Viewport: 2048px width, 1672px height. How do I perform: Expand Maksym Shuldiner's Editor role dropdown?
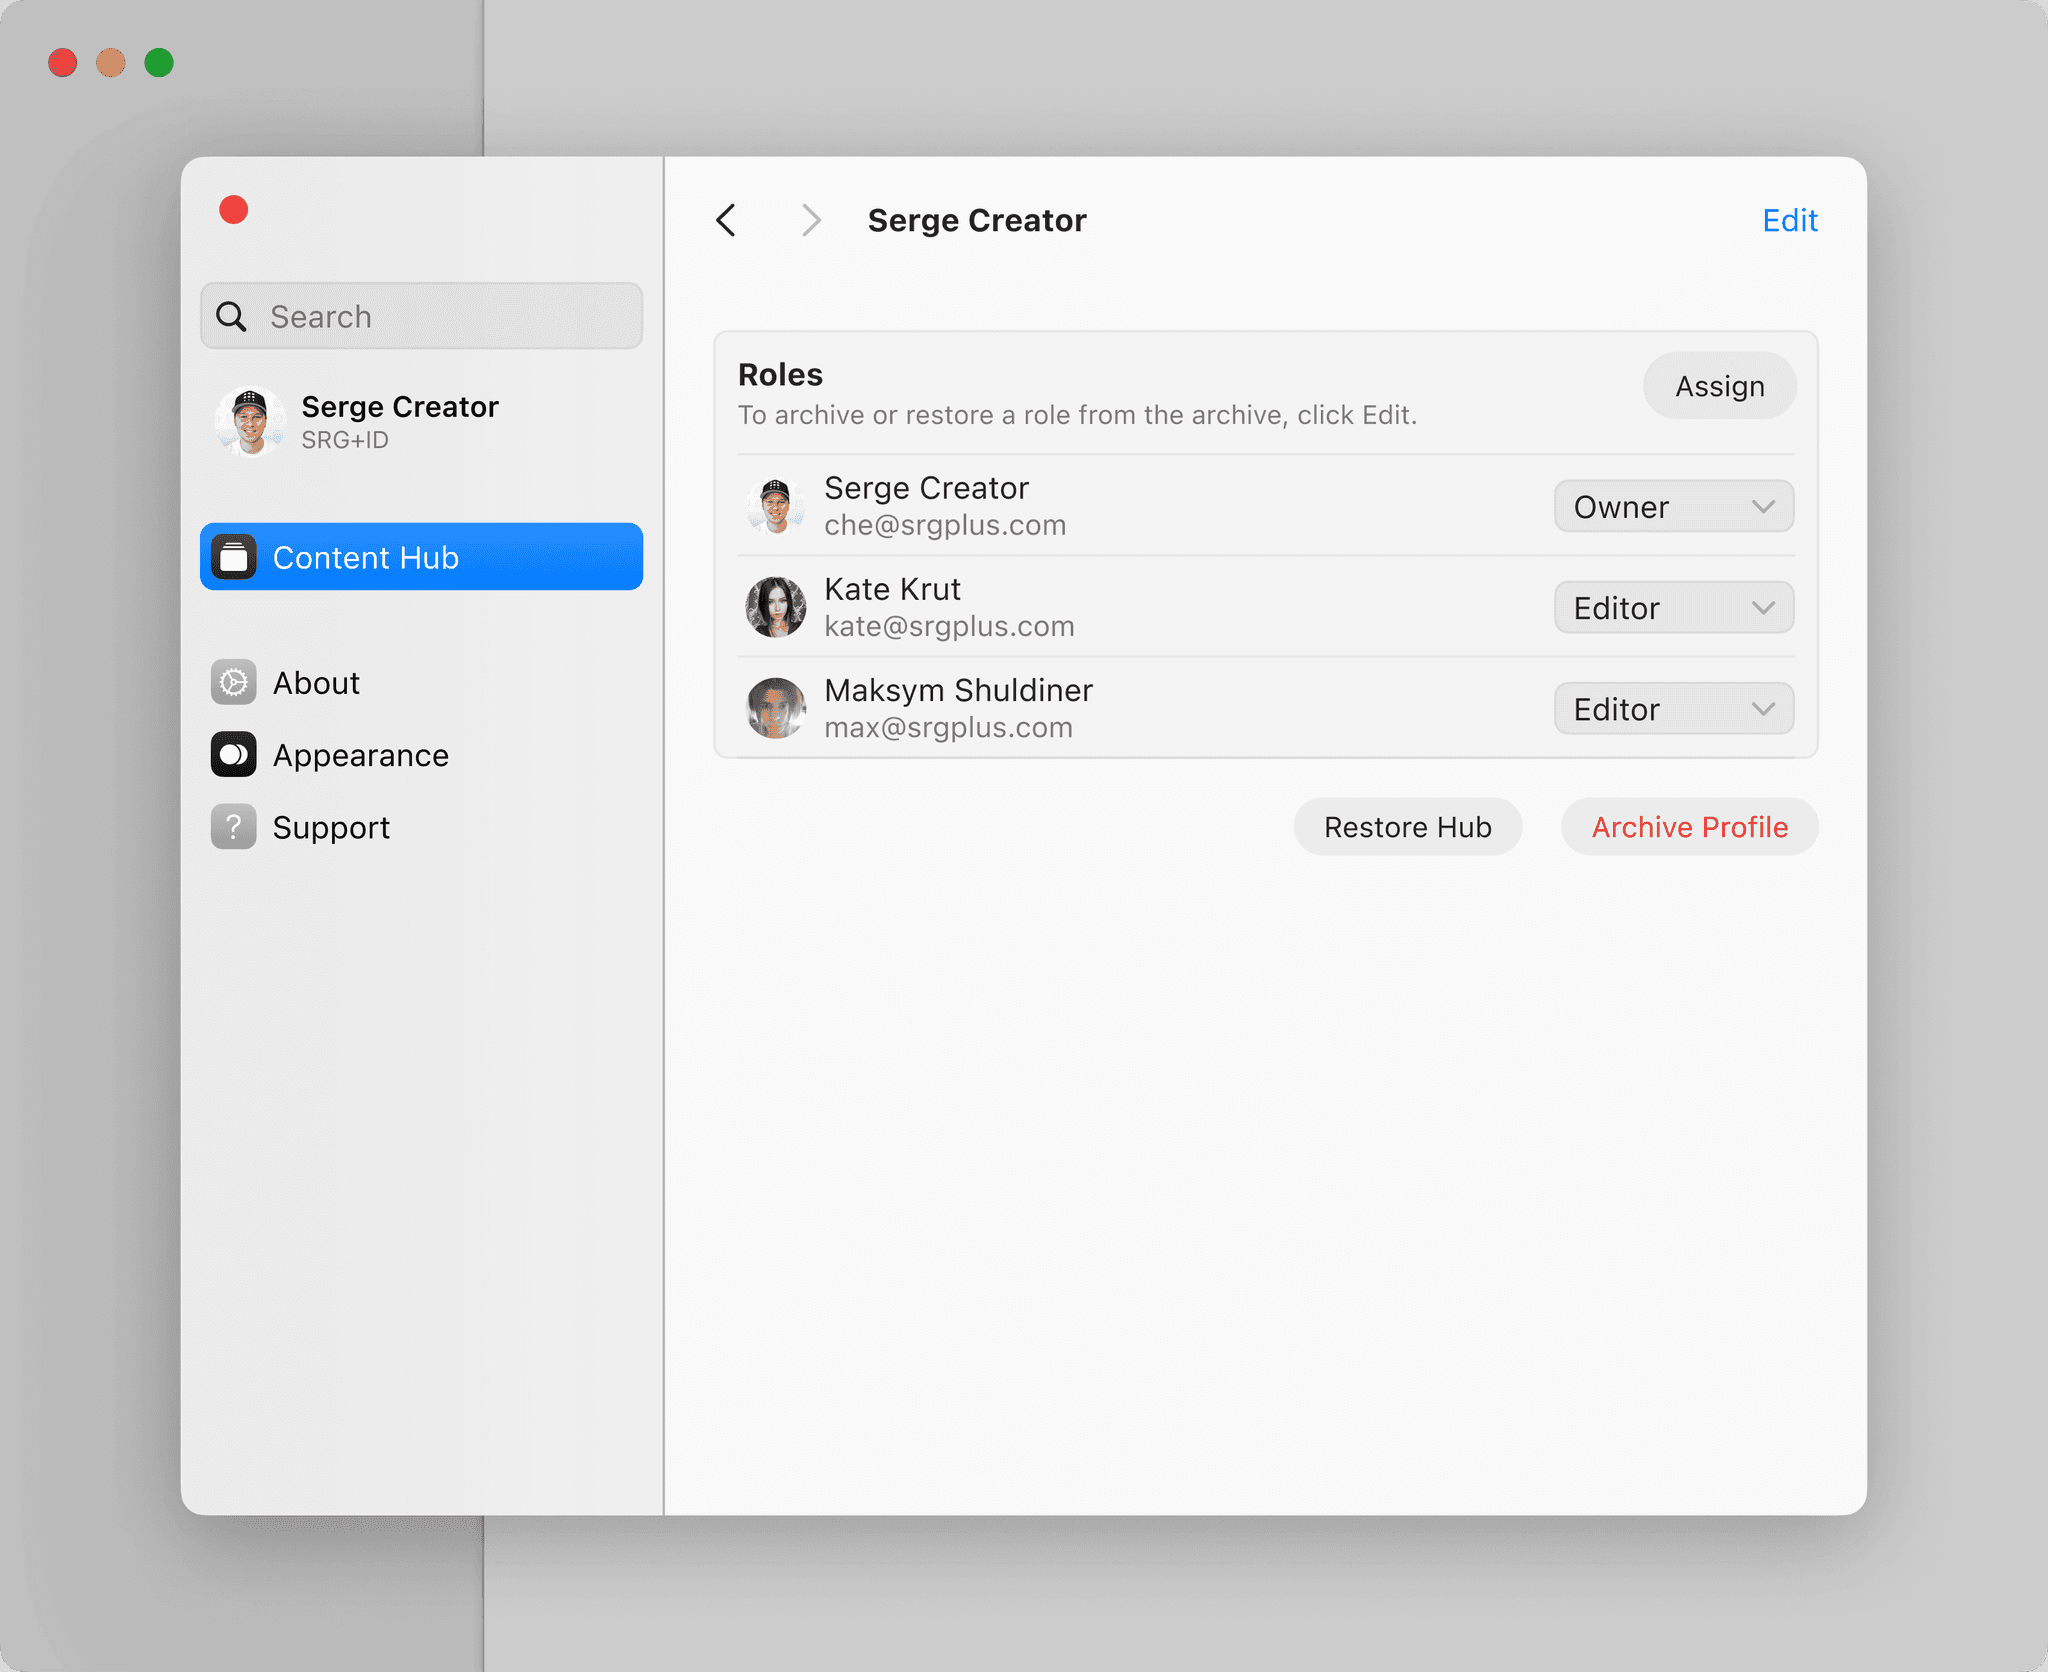(1673, 709)
